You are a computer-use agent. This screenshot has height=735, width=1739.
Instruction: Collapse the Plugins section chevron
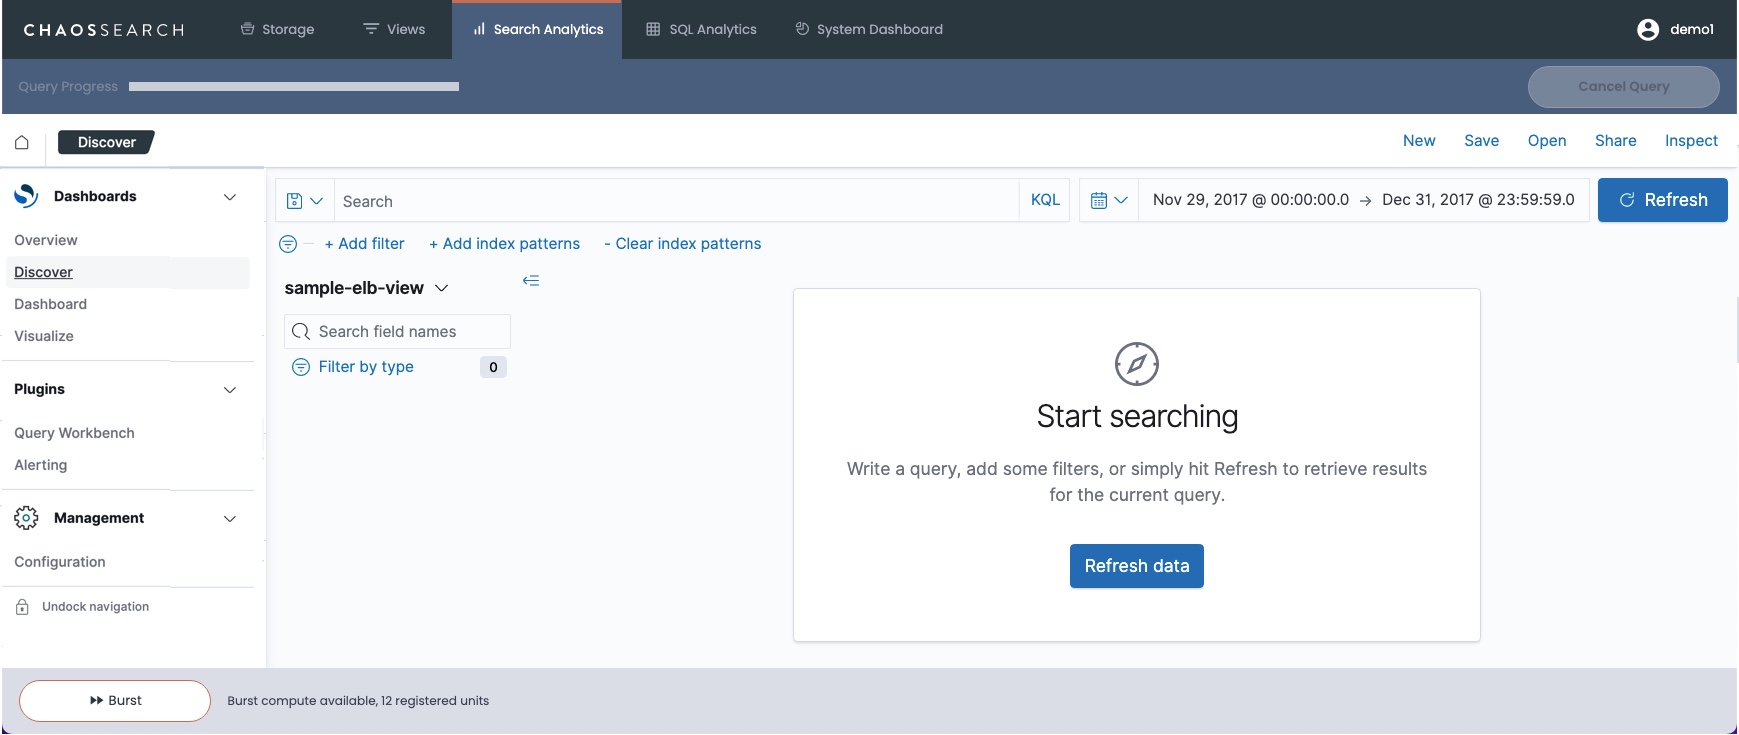[230, 390]
